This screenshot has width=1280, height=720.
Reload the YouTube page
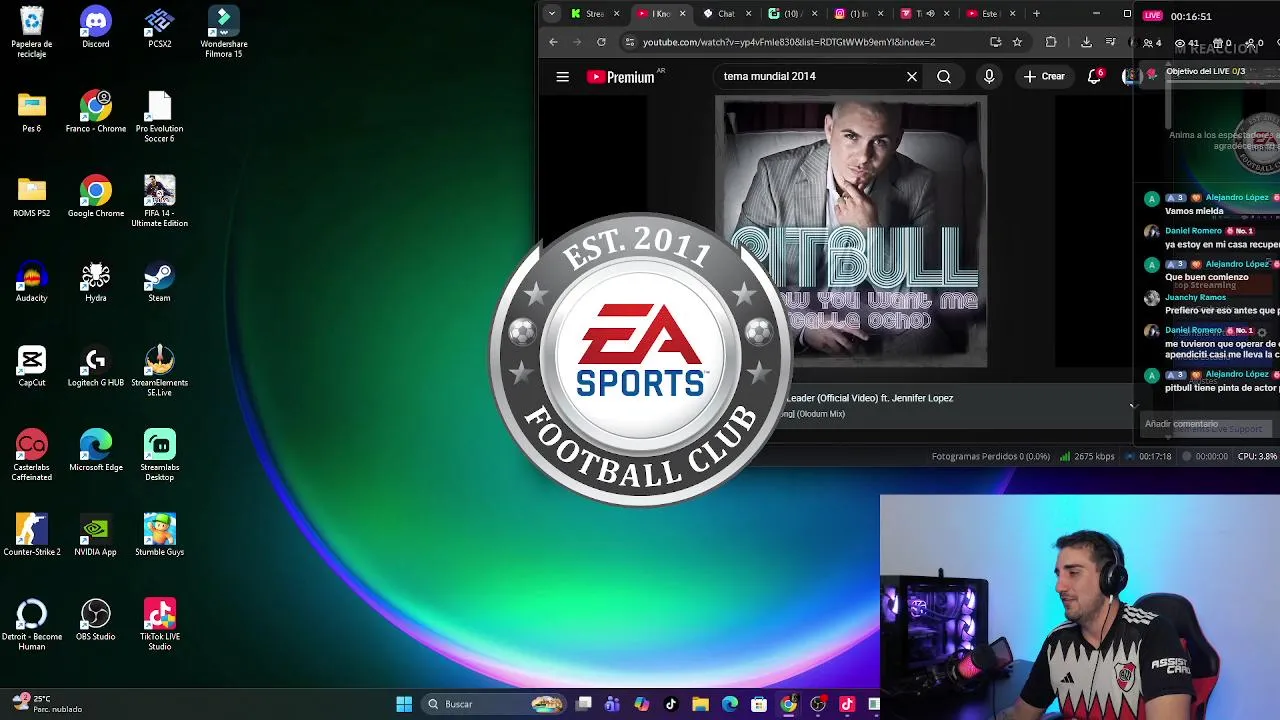coord(601,42)
